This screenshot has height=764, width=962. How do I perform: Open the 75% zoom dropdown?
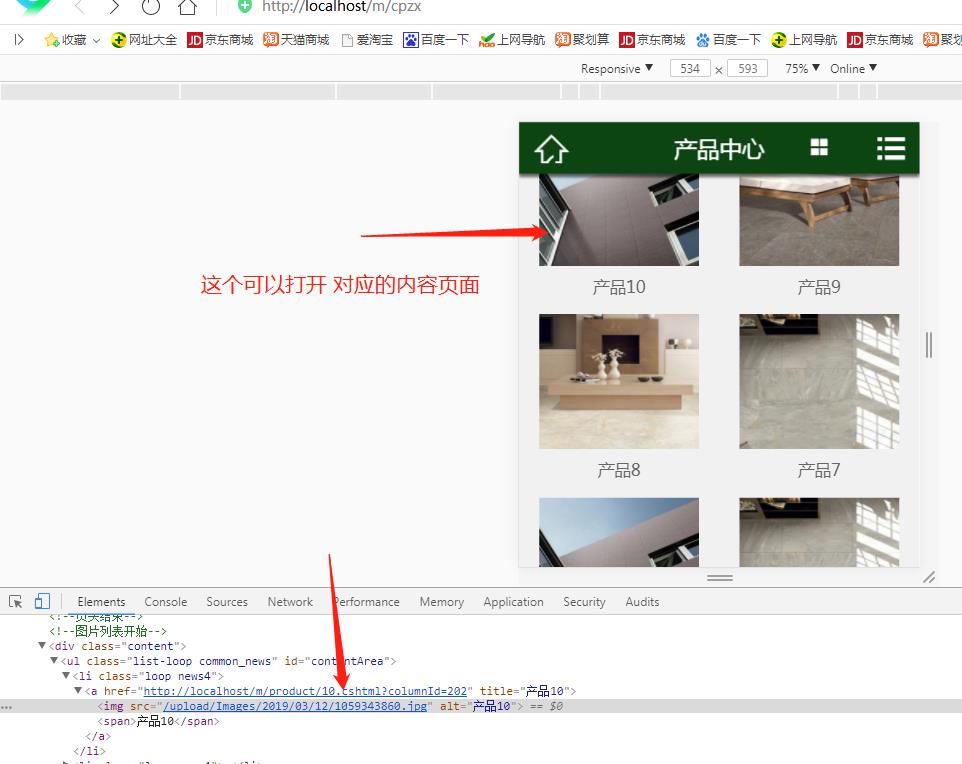tap(802, 69)
